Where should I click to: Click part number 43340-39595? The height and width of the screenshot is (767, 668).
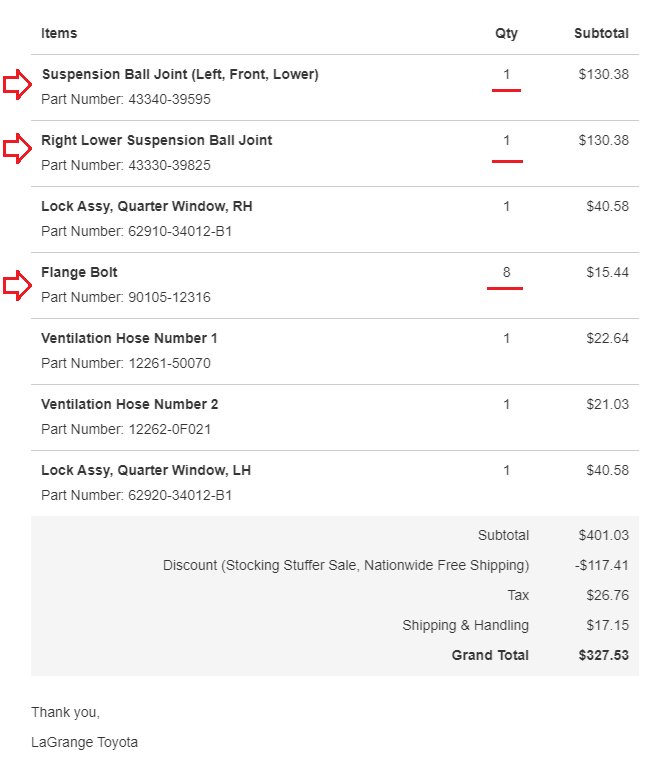coord(169,99)
